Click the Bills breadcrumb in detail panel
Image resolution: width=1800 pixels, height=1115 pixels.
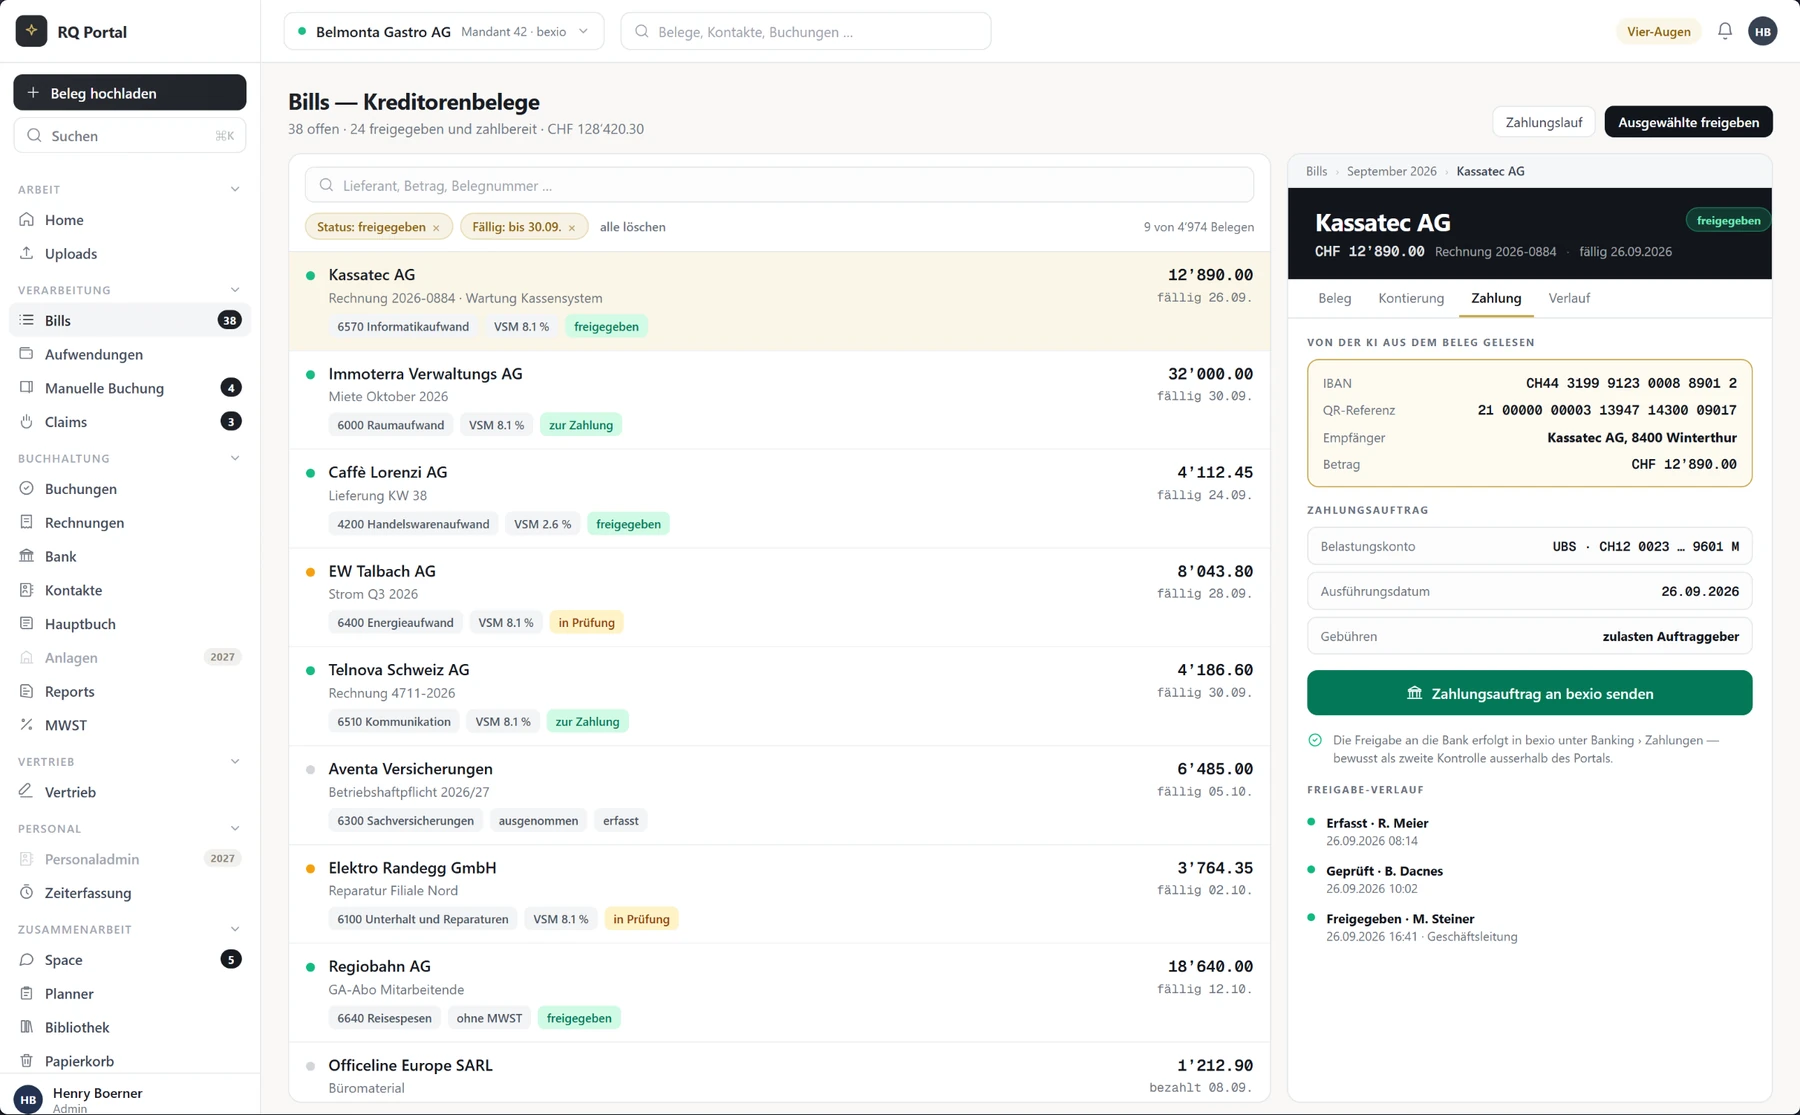pyautogui.click(x=1316, y=171)
